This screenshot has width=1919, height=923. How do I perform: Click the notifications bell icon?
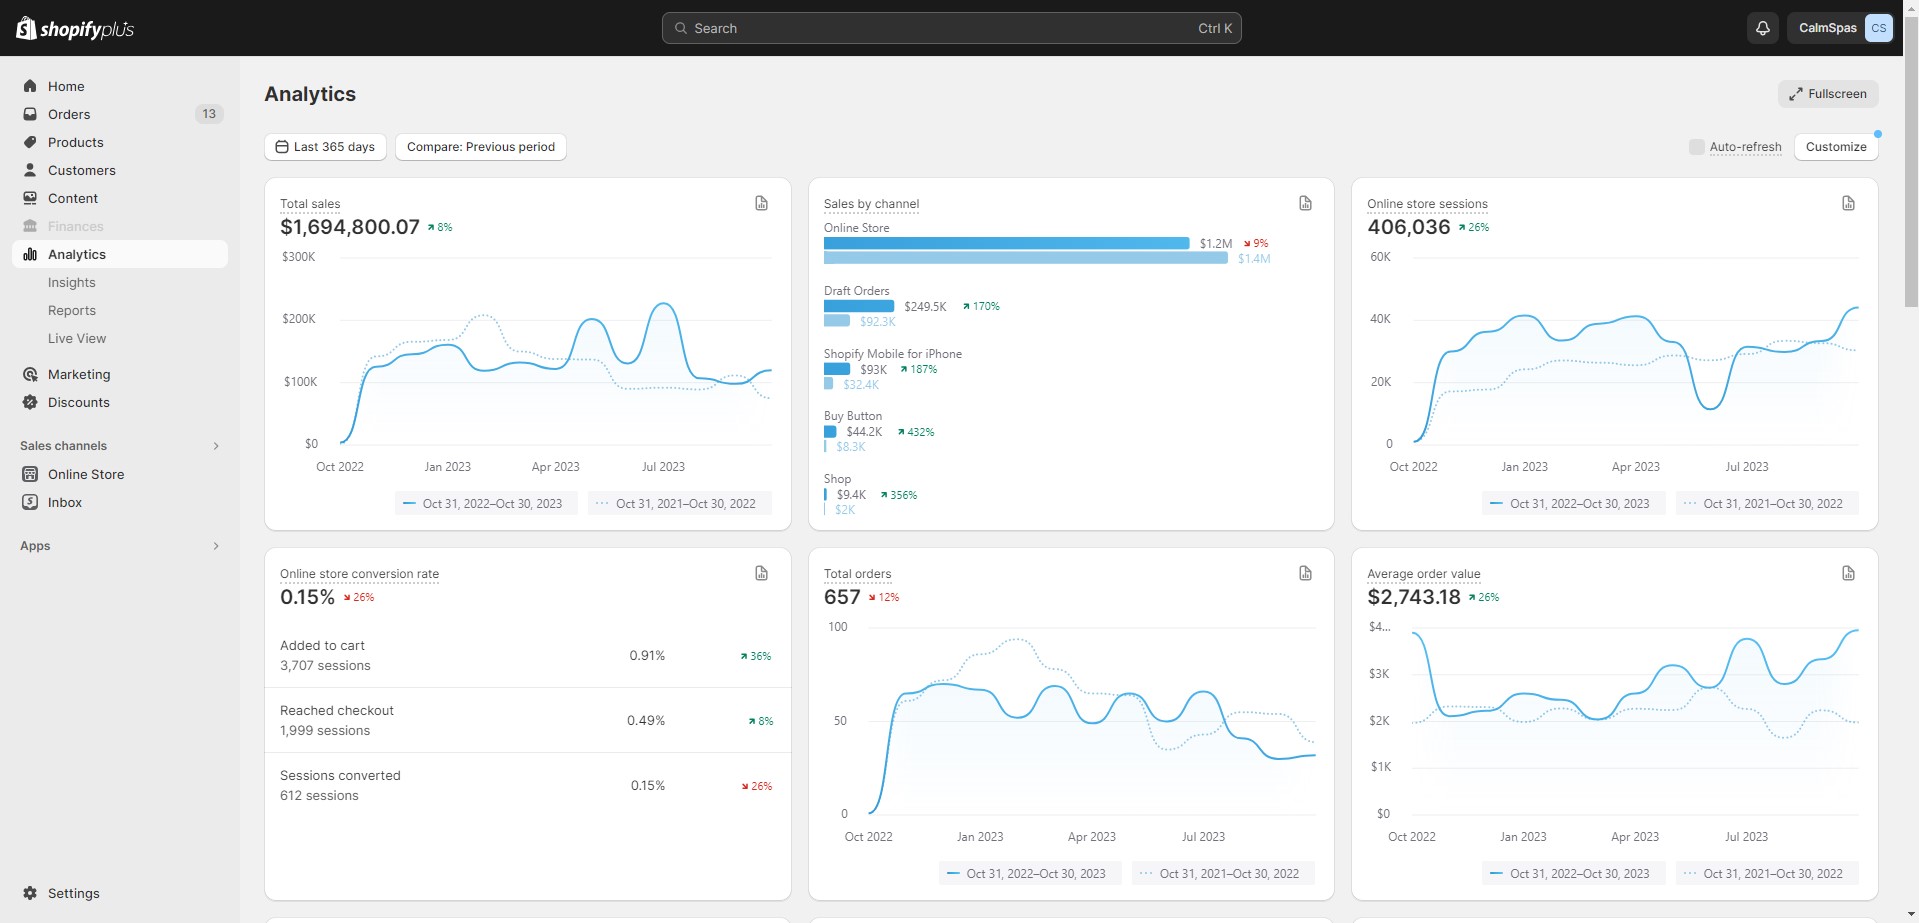point(1762,28)
